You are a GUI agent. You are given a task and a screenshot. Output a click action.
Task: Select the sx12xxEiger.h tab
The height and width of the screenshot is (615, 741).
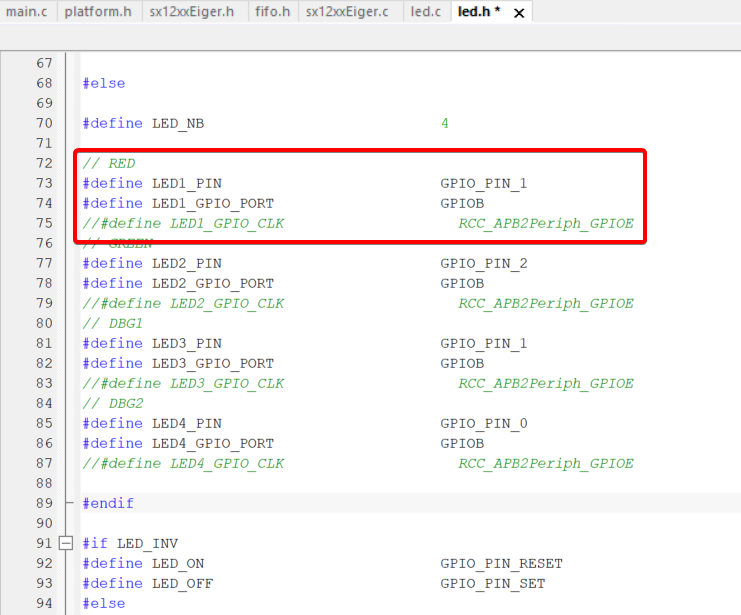pos(192,12)
